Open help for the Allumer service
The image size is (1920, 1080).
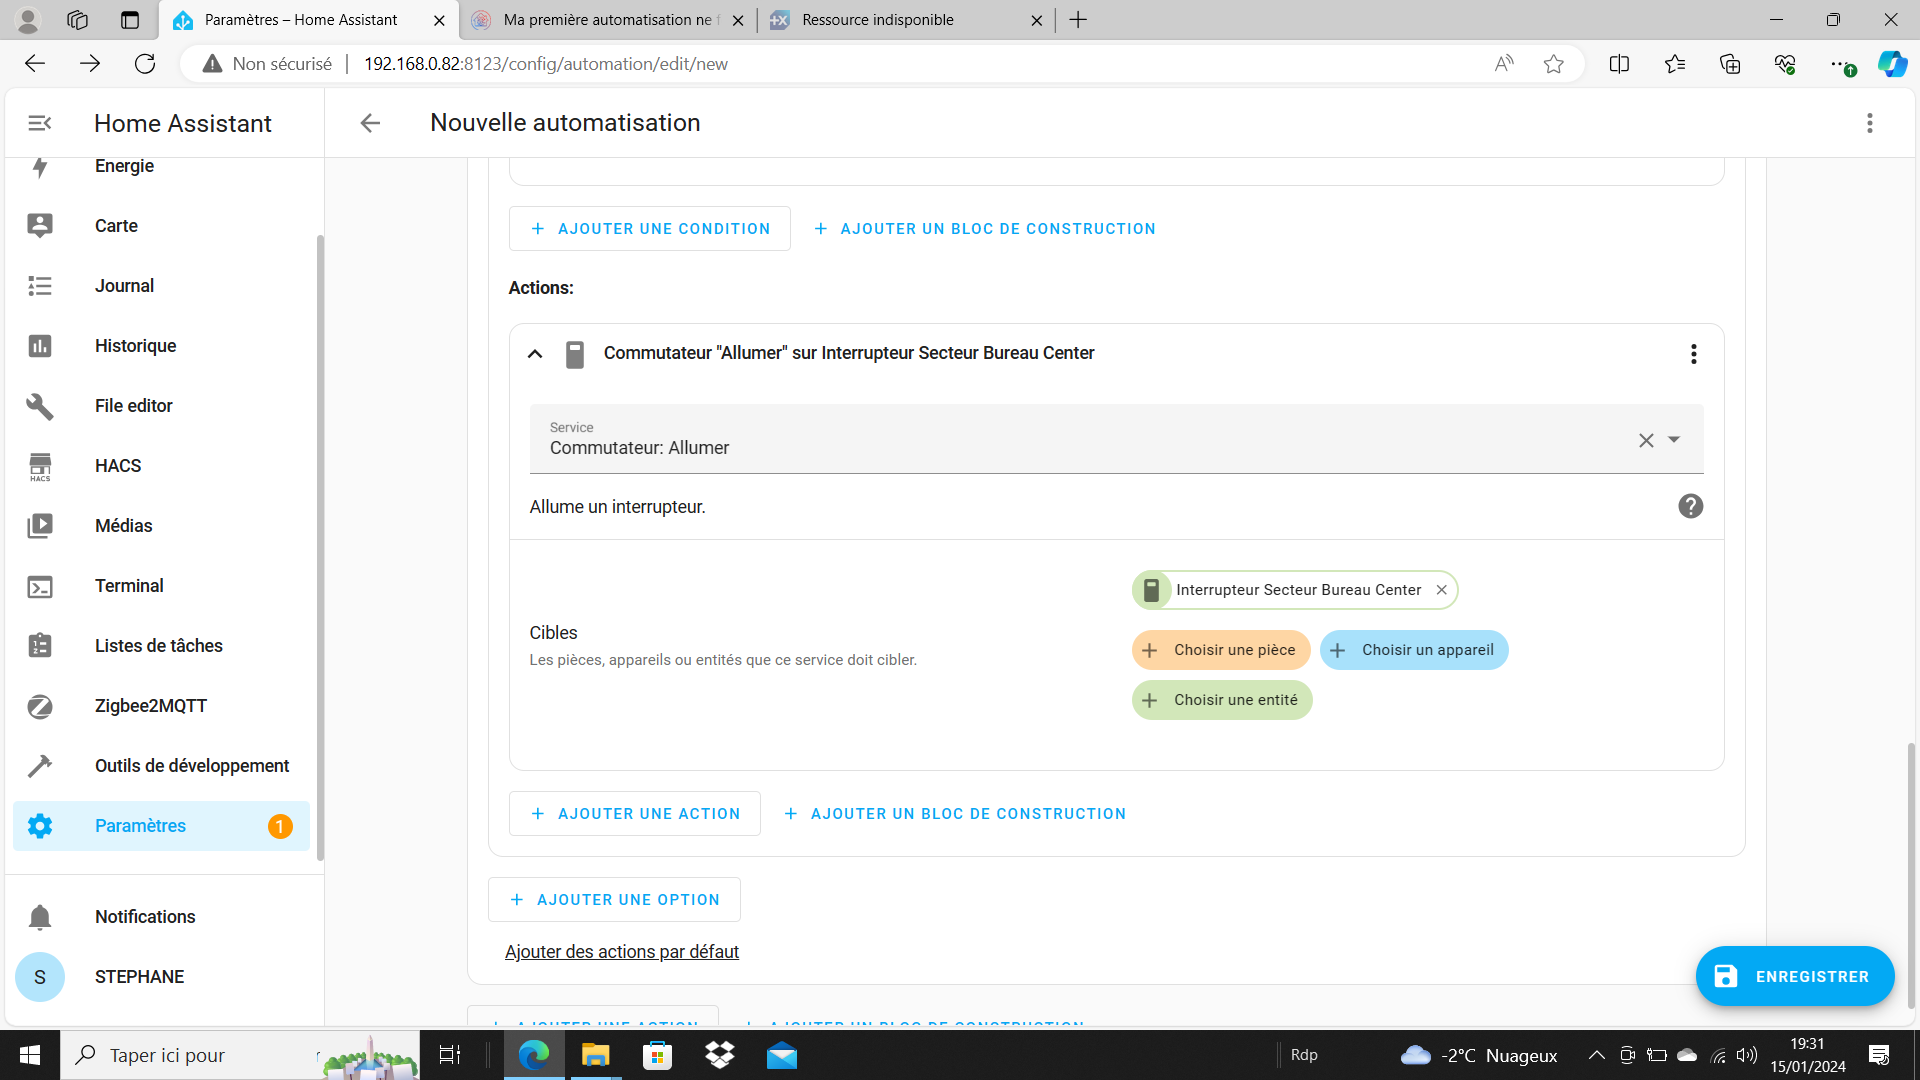1690,506
